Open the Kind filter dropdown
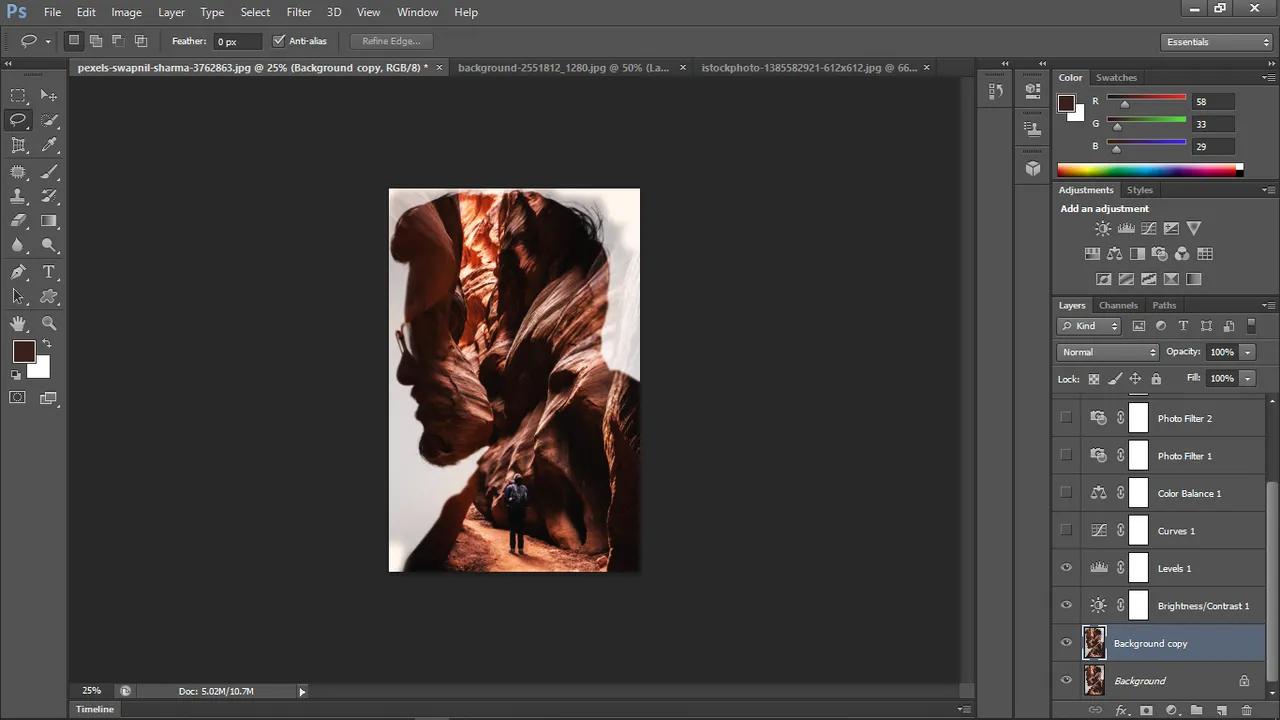 (x=1089, y=326)
